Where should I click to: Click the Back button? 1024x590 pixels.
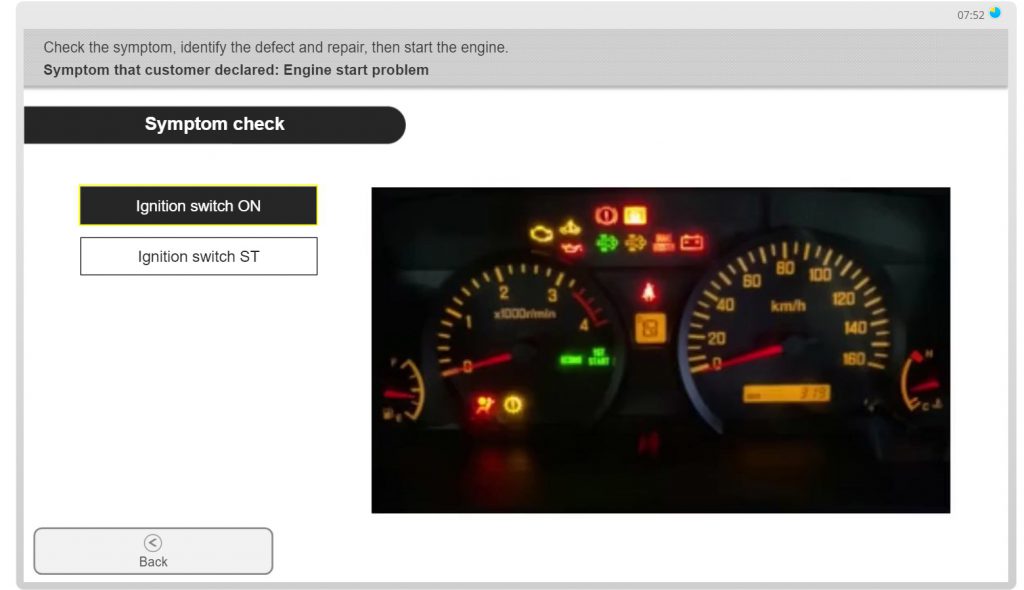point(153,551)
